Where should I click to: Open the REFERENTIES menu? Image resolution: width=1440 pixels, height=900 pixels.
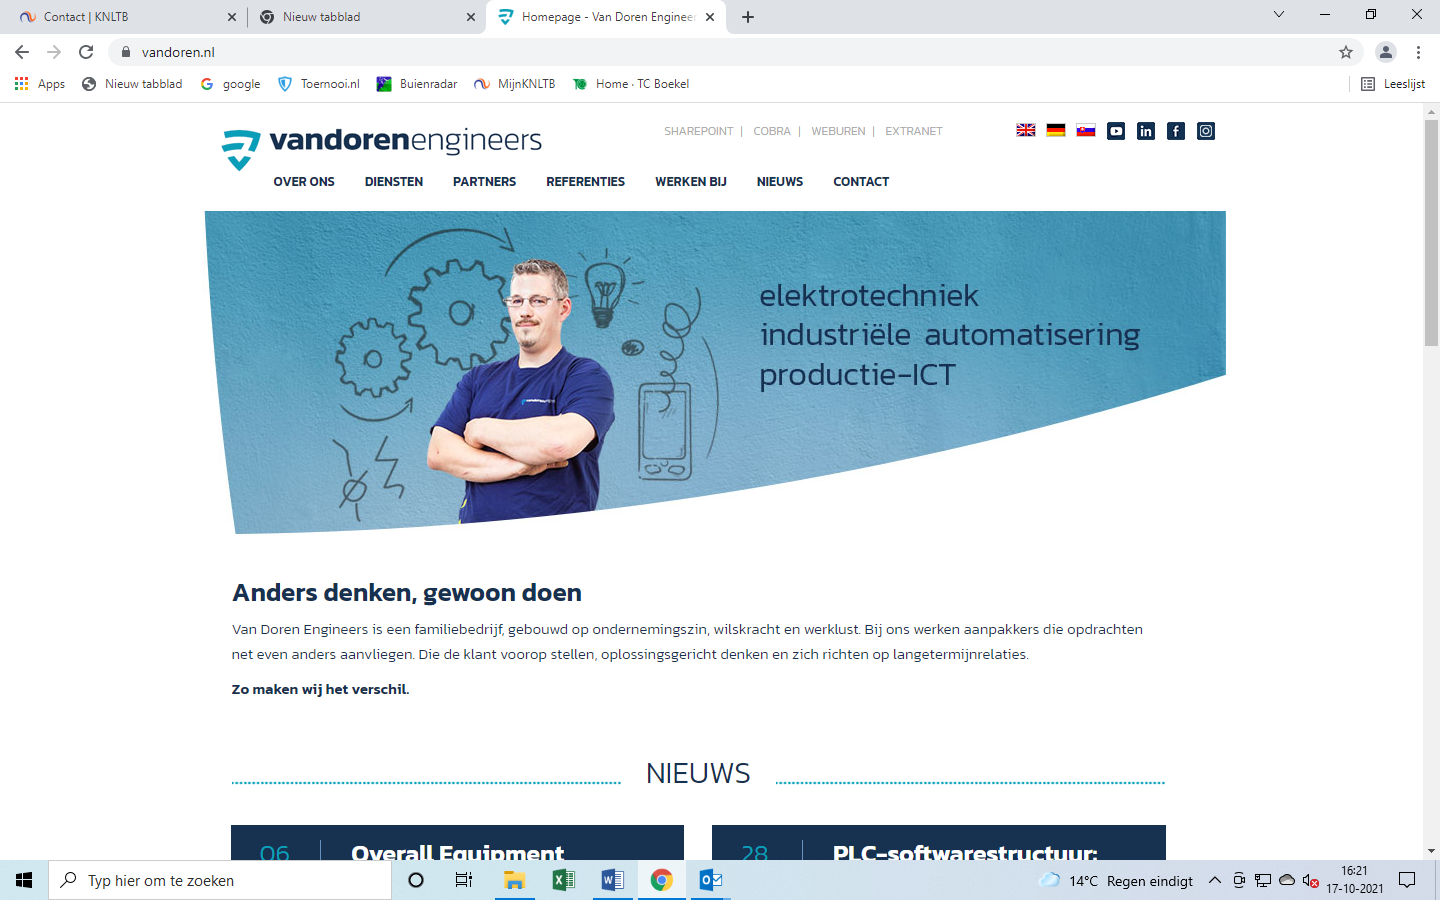pos(586,182)
